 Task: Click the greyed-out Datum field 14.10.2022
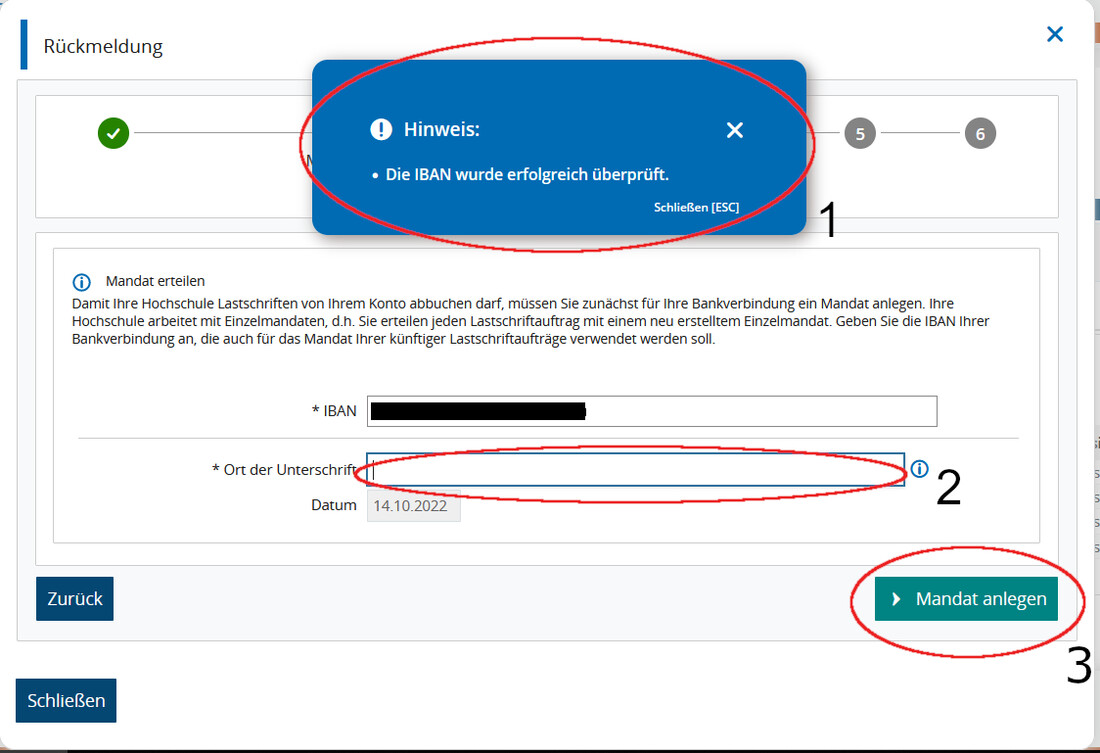coord(413,505)
